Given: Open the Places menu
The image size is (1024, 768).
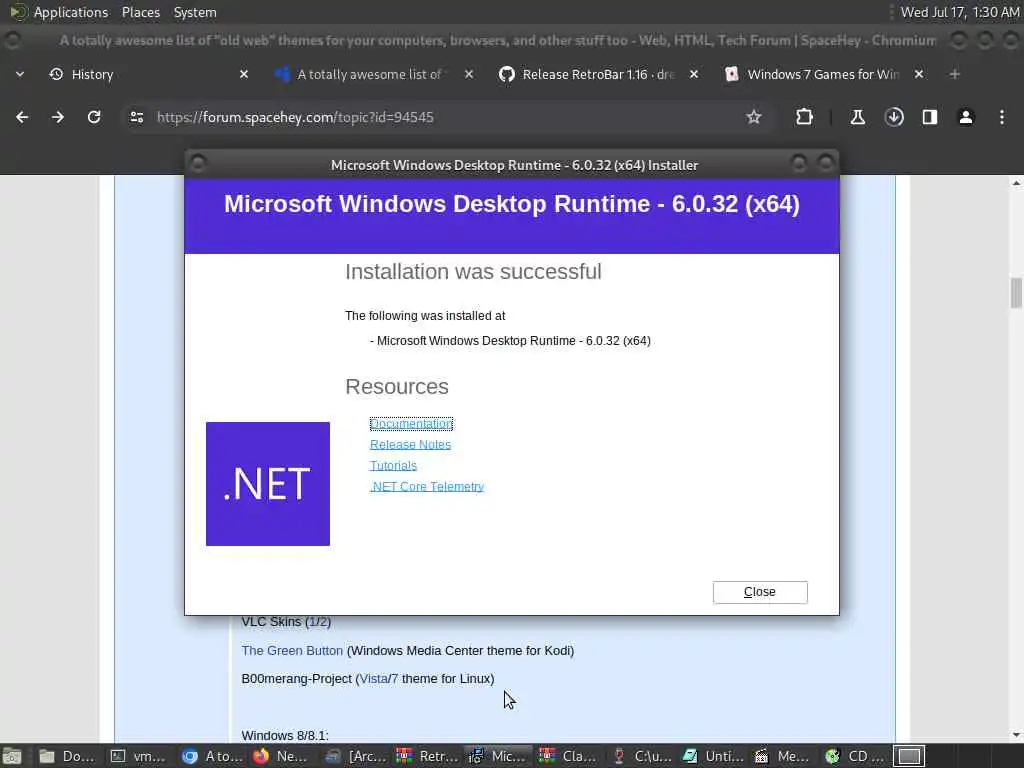Looking at the screenshot, I should point(141,12).
